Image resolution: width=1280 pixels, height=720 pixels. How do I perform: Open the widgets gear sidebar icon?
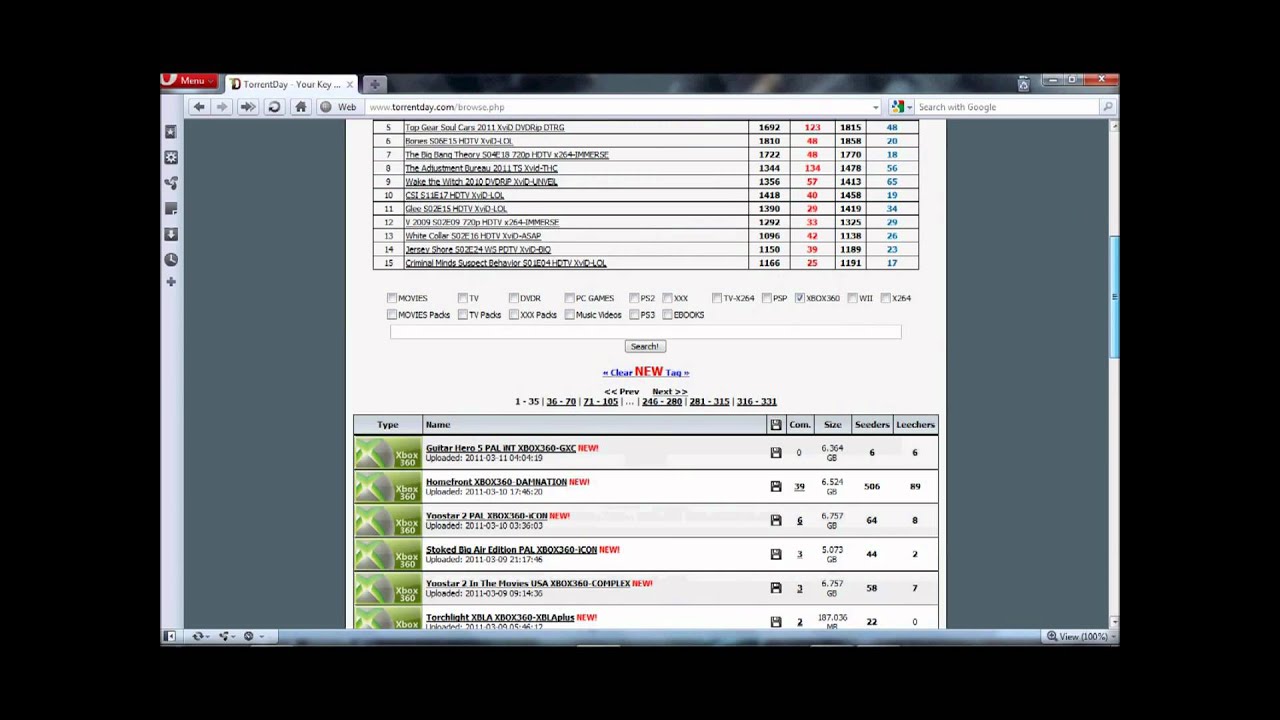click(x=171, y=157)
